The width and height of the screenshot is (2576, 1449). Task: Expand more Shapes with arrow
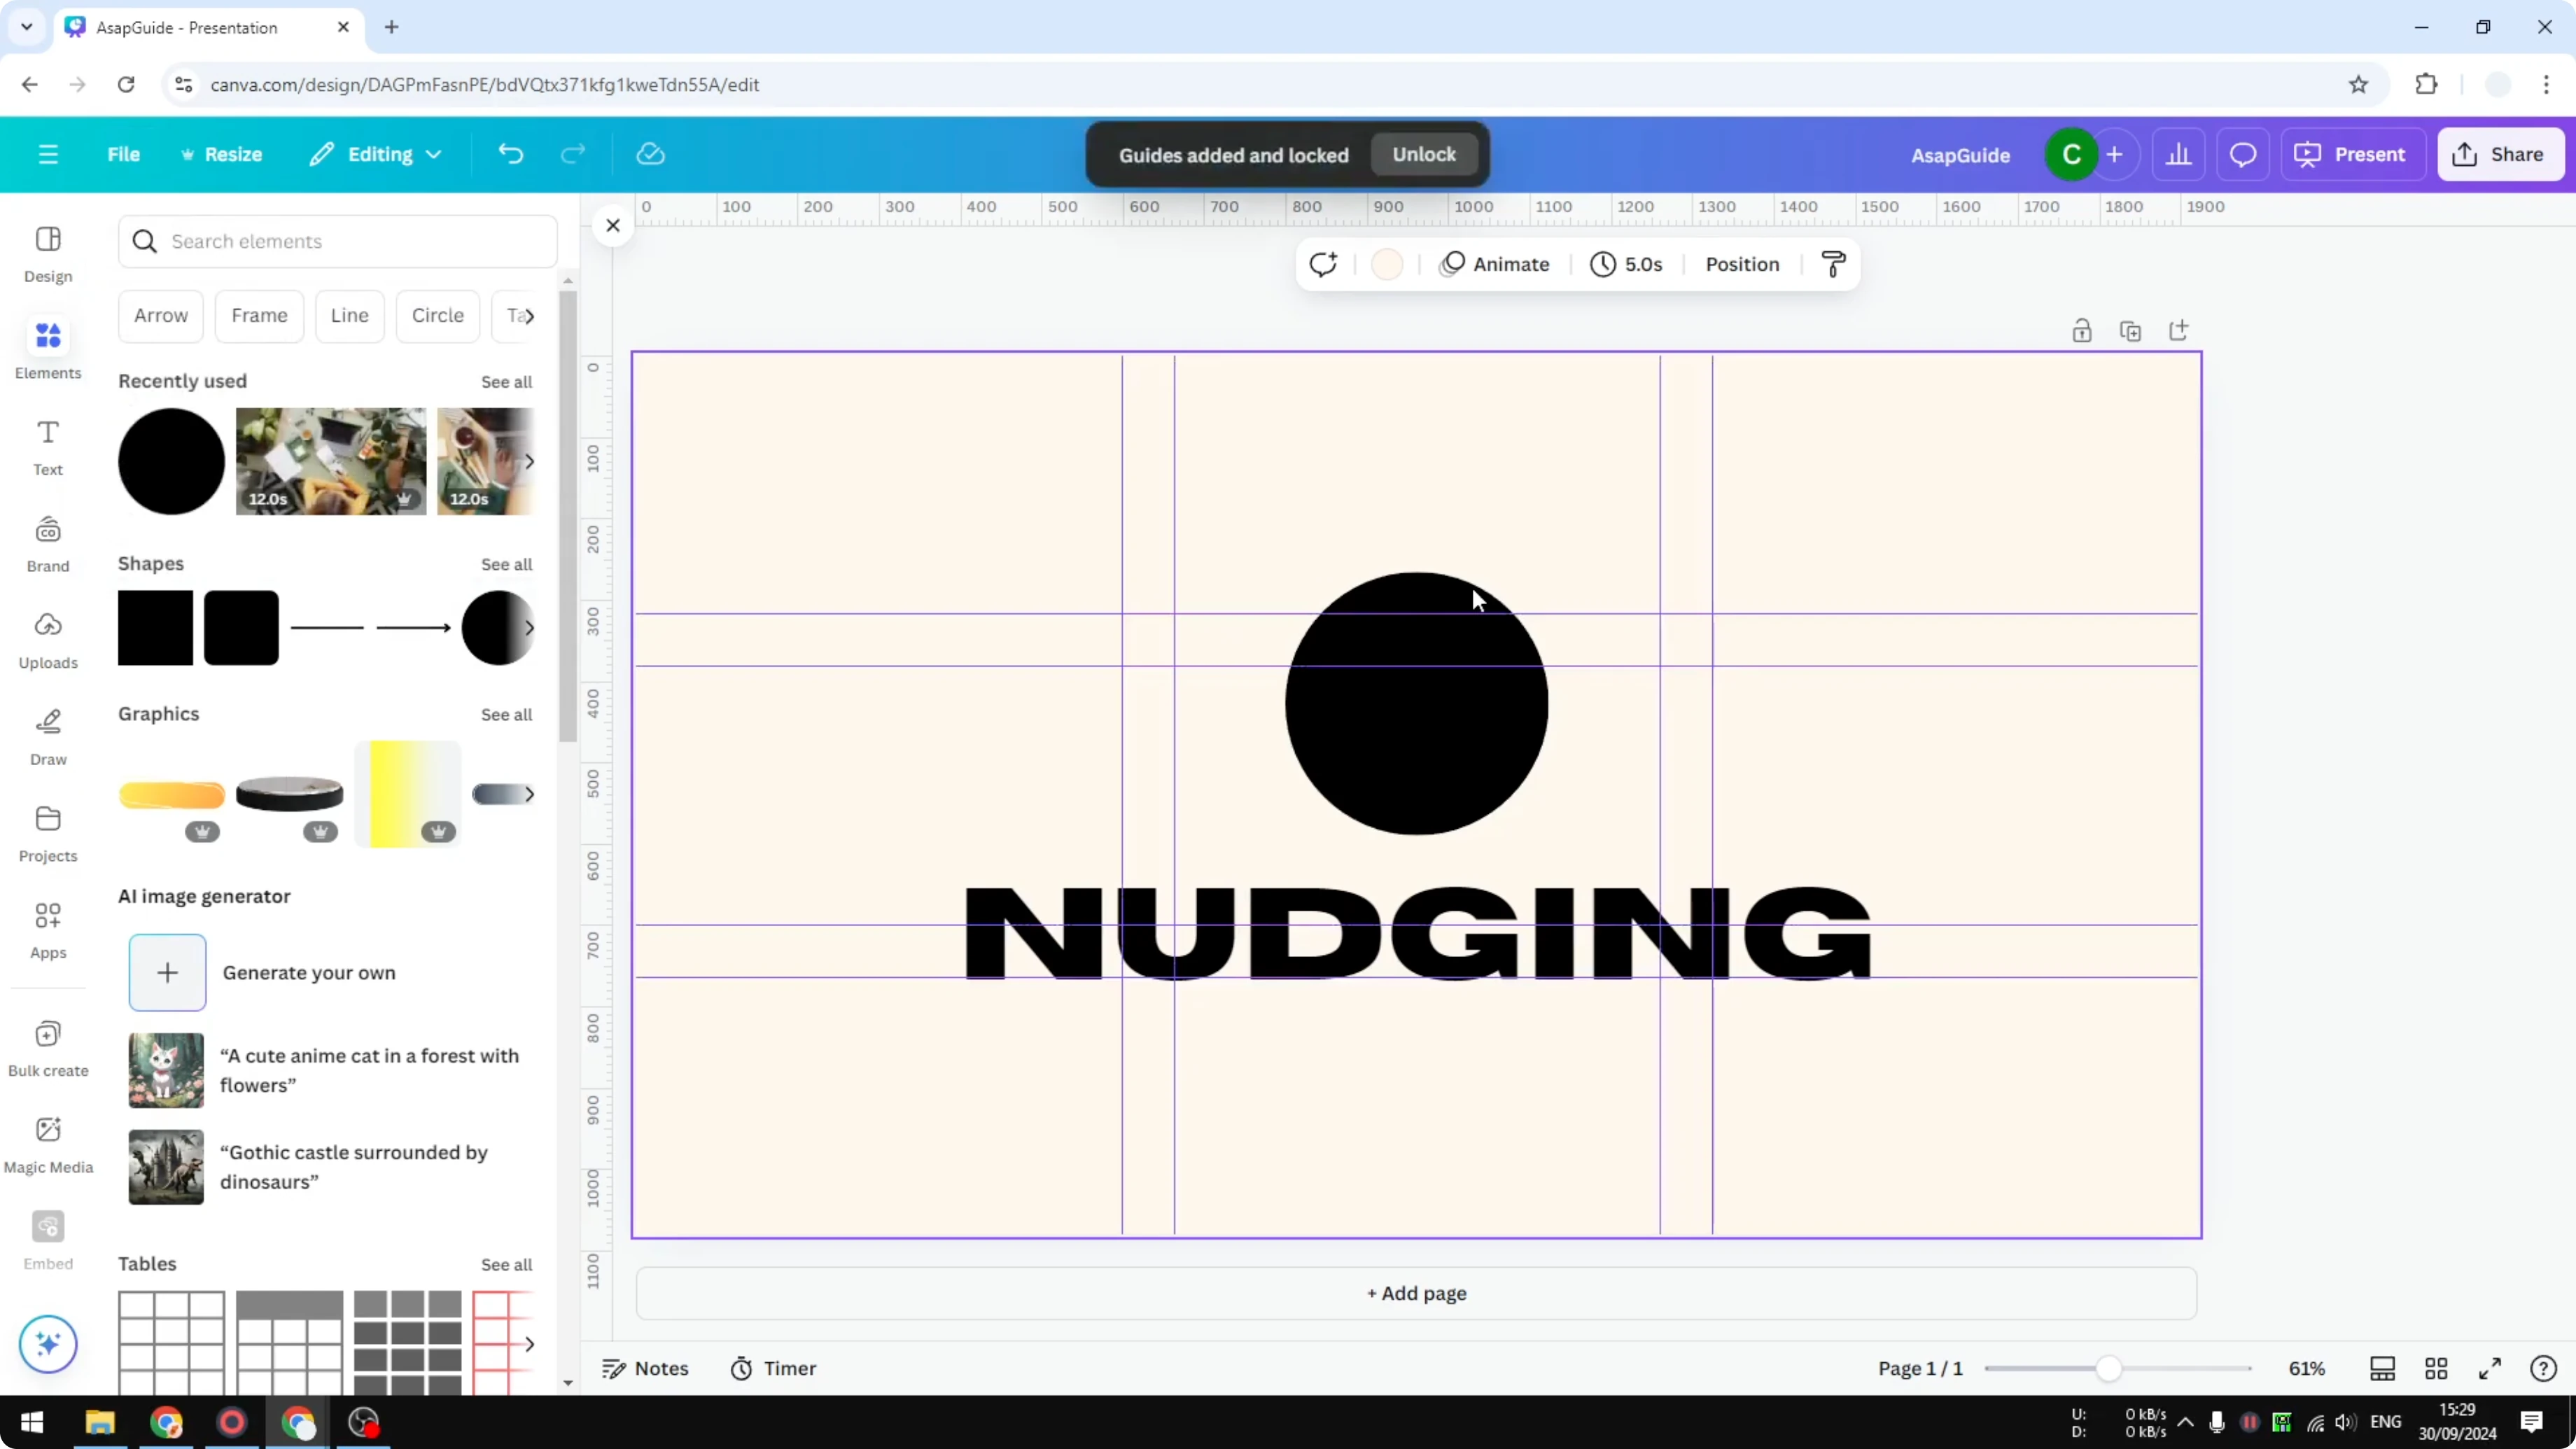[529, 628]
